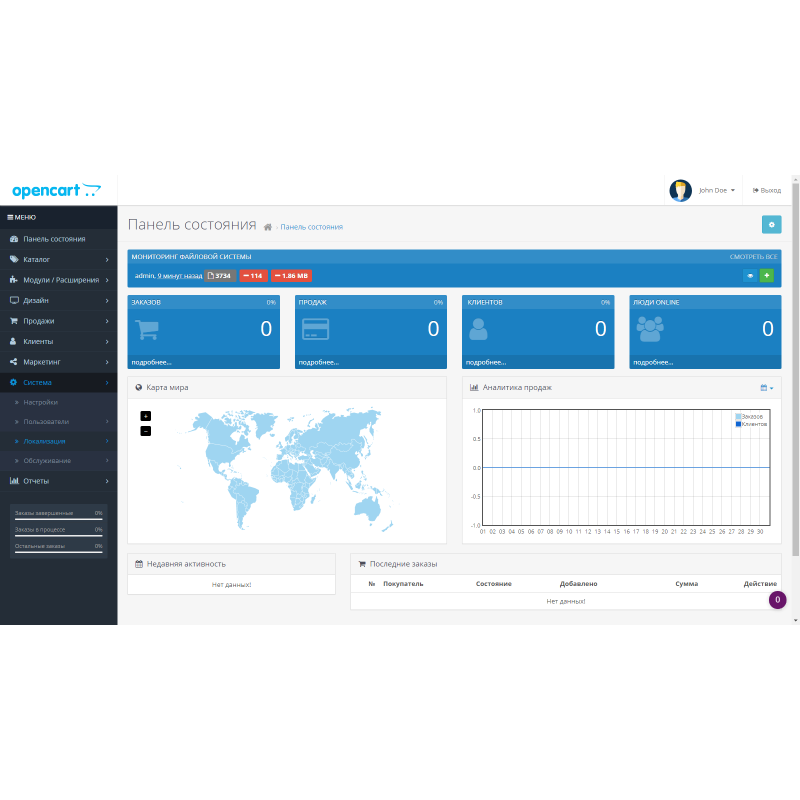Click the Модули / Расширения puzzle icon

point(14,279)
